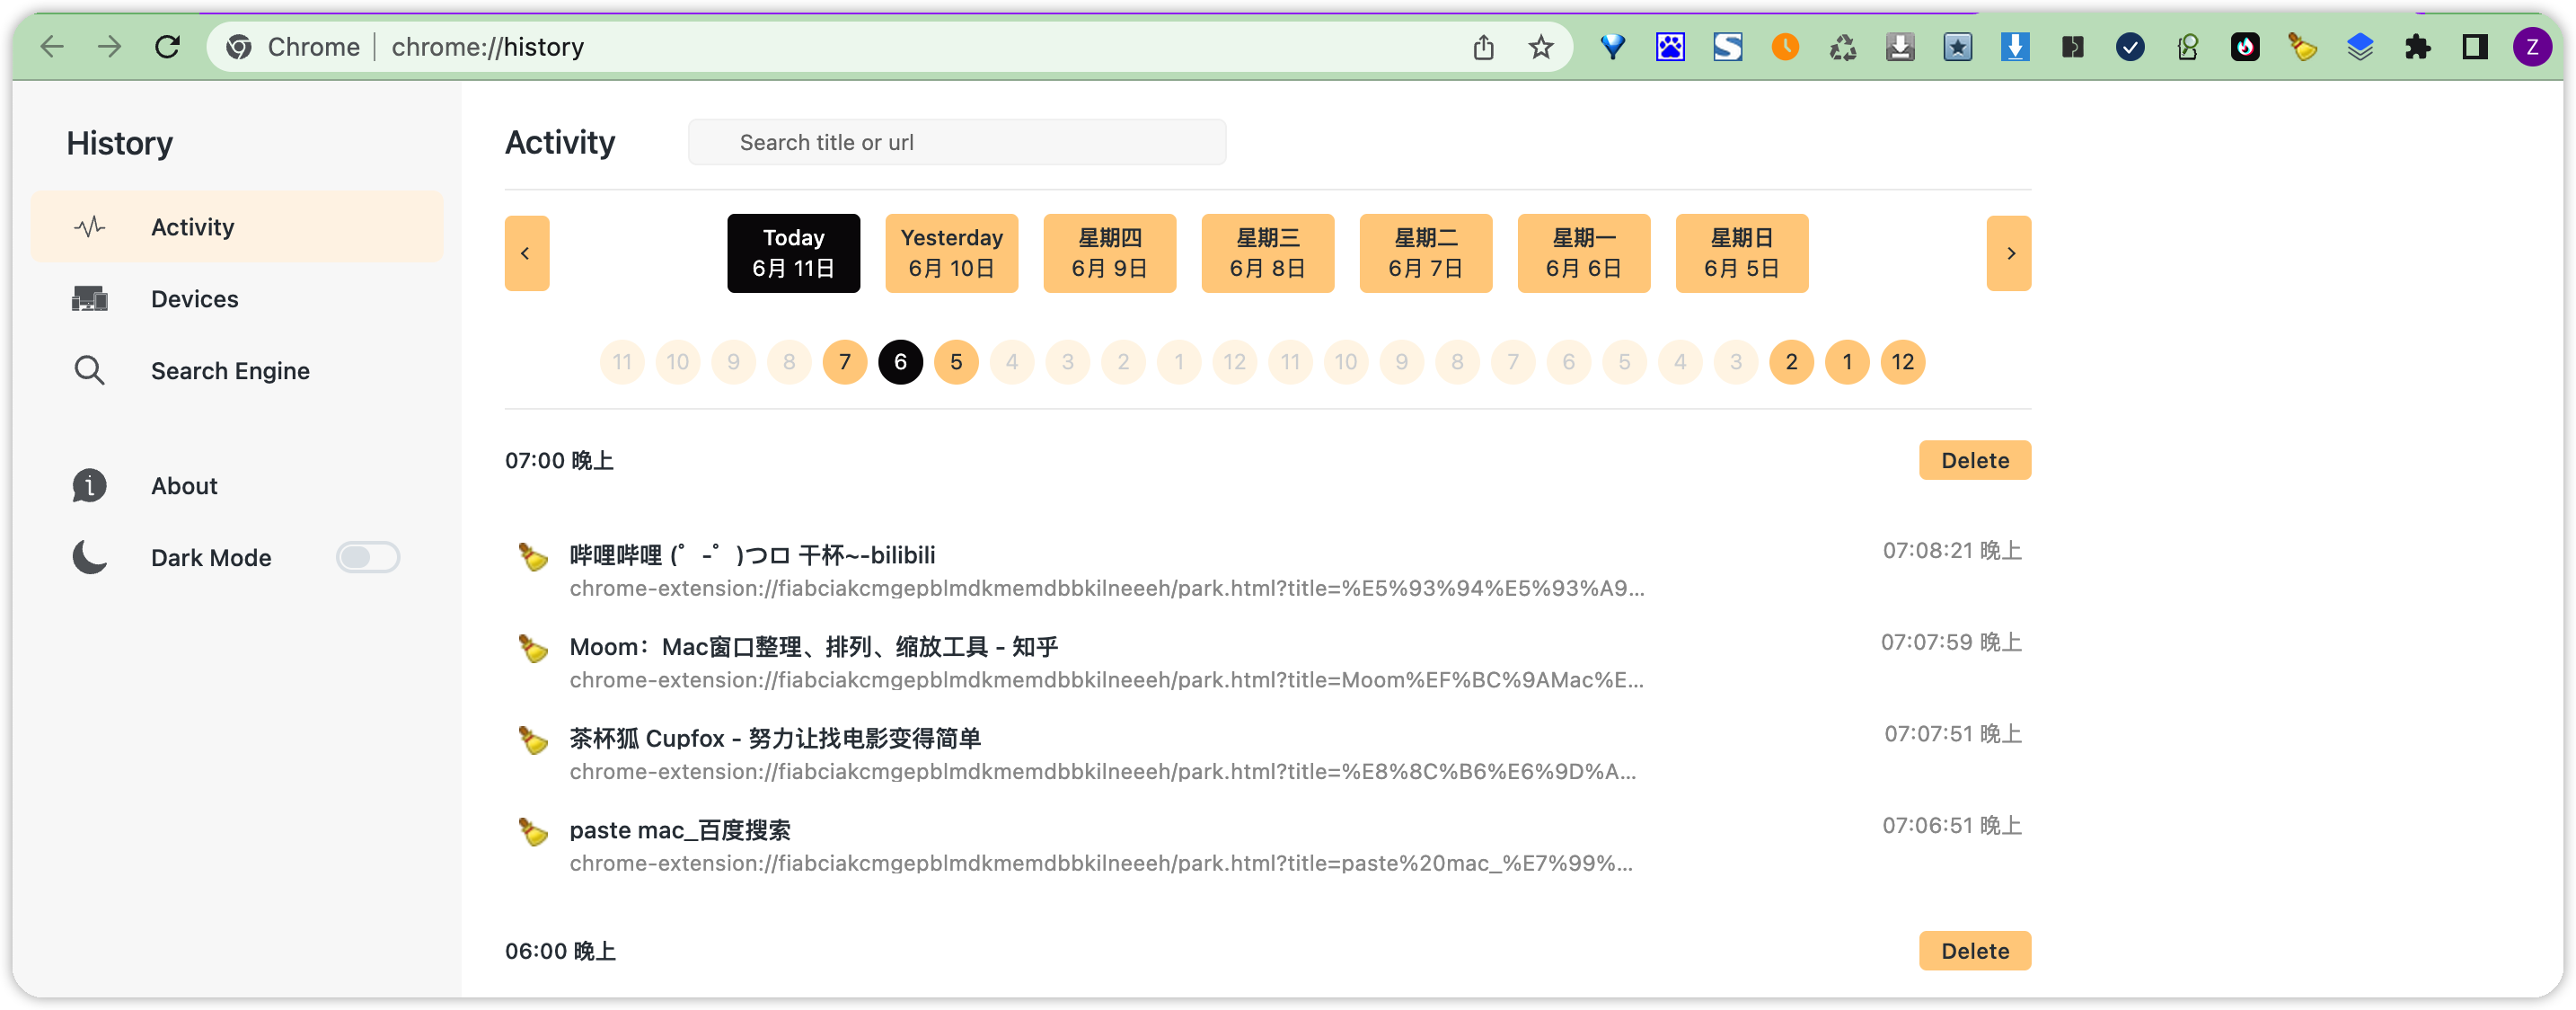Select the Search Engine sidebar item
This screenshot has width=2576, height=1010.
coord(230,371)
